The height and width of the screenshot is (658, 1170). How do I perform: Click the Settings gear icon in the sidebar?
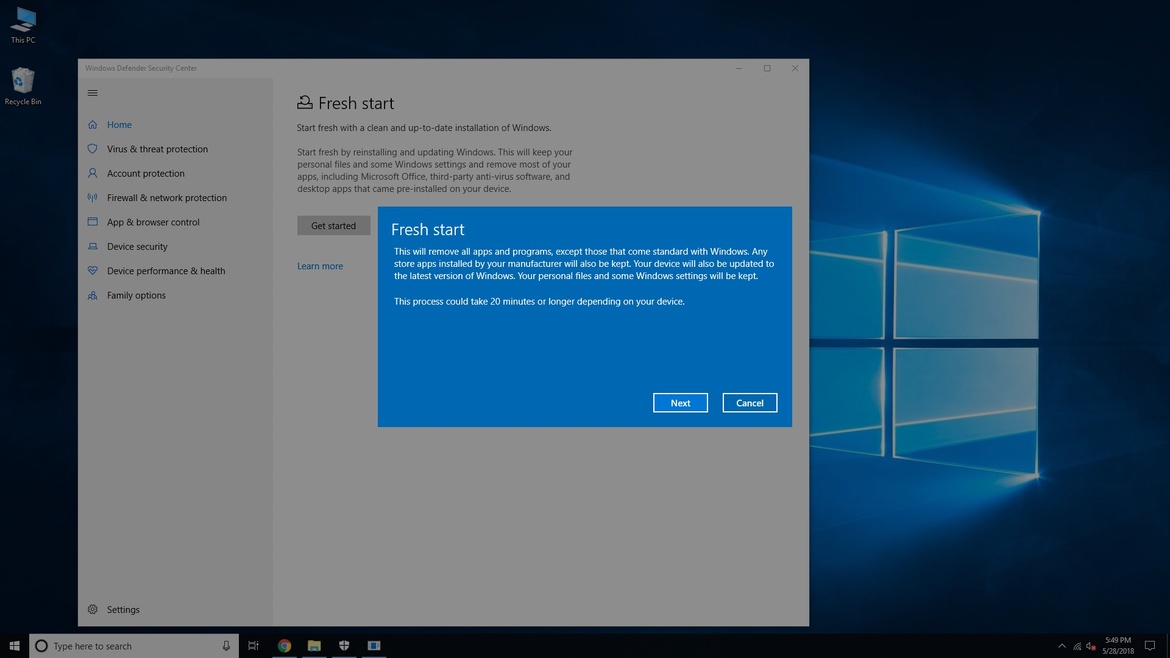(x=93, y=610)
